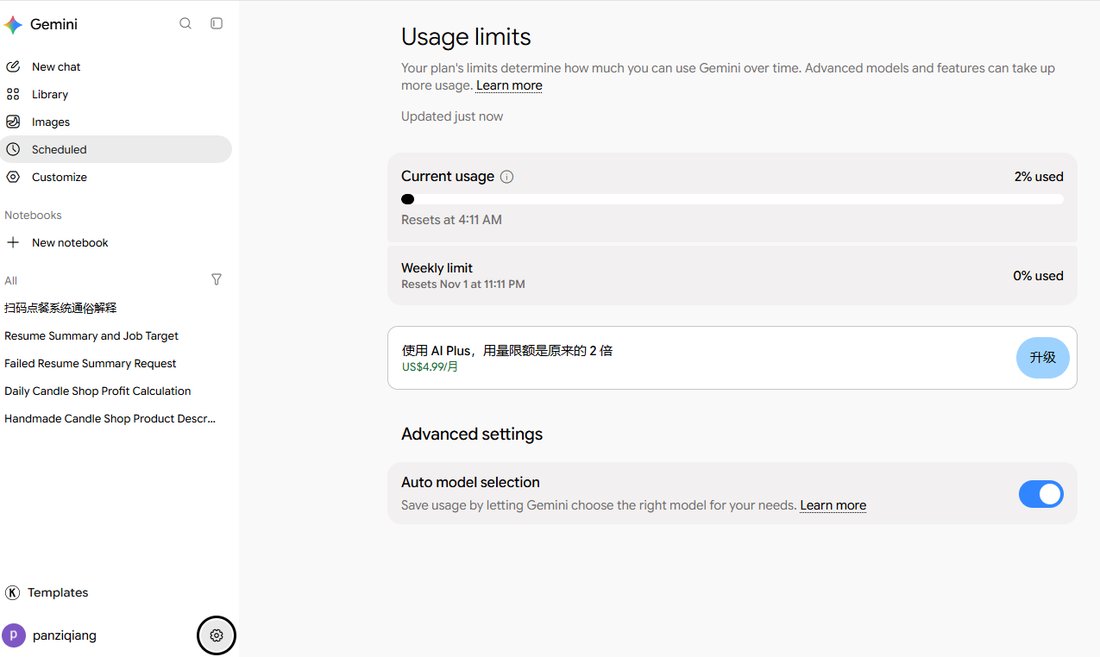Click the Current usage info icon
Screen dimensions: 1100x657
(x=507, y=177)
